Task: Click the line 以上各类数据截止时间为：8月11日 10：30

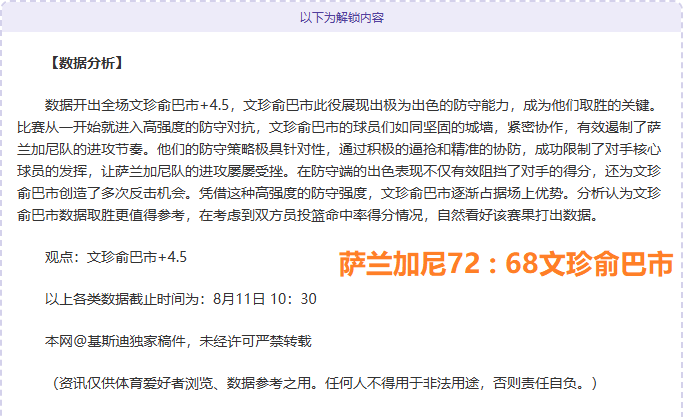Action: click(x=181, y=299)
